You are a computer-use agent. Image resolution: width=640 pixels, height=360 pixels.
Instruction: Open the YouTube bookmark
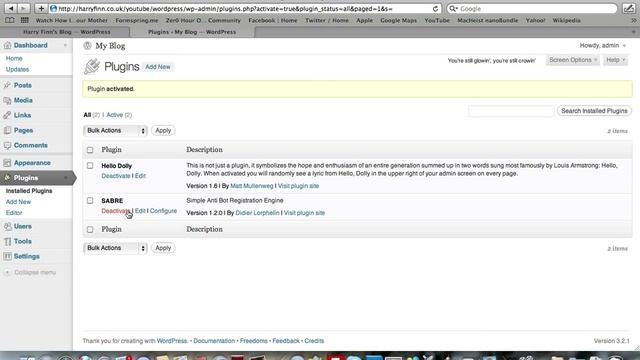[x=437, y=20]
